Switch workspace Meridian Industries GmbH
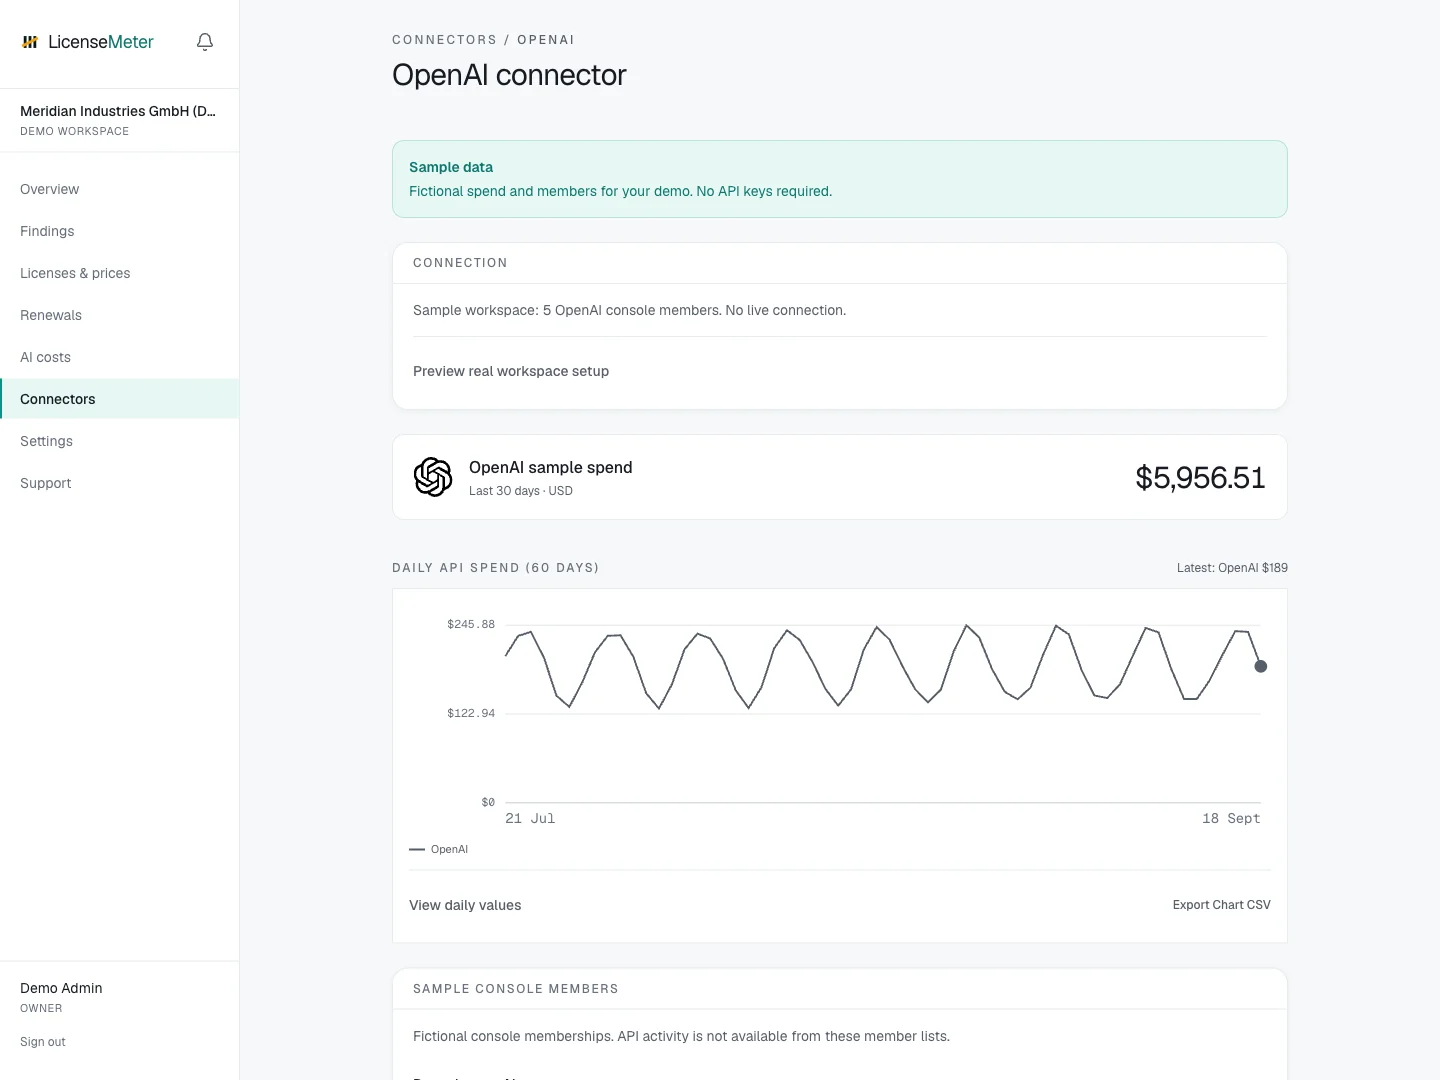The image size is (1440, 1080). coord(119,120)
